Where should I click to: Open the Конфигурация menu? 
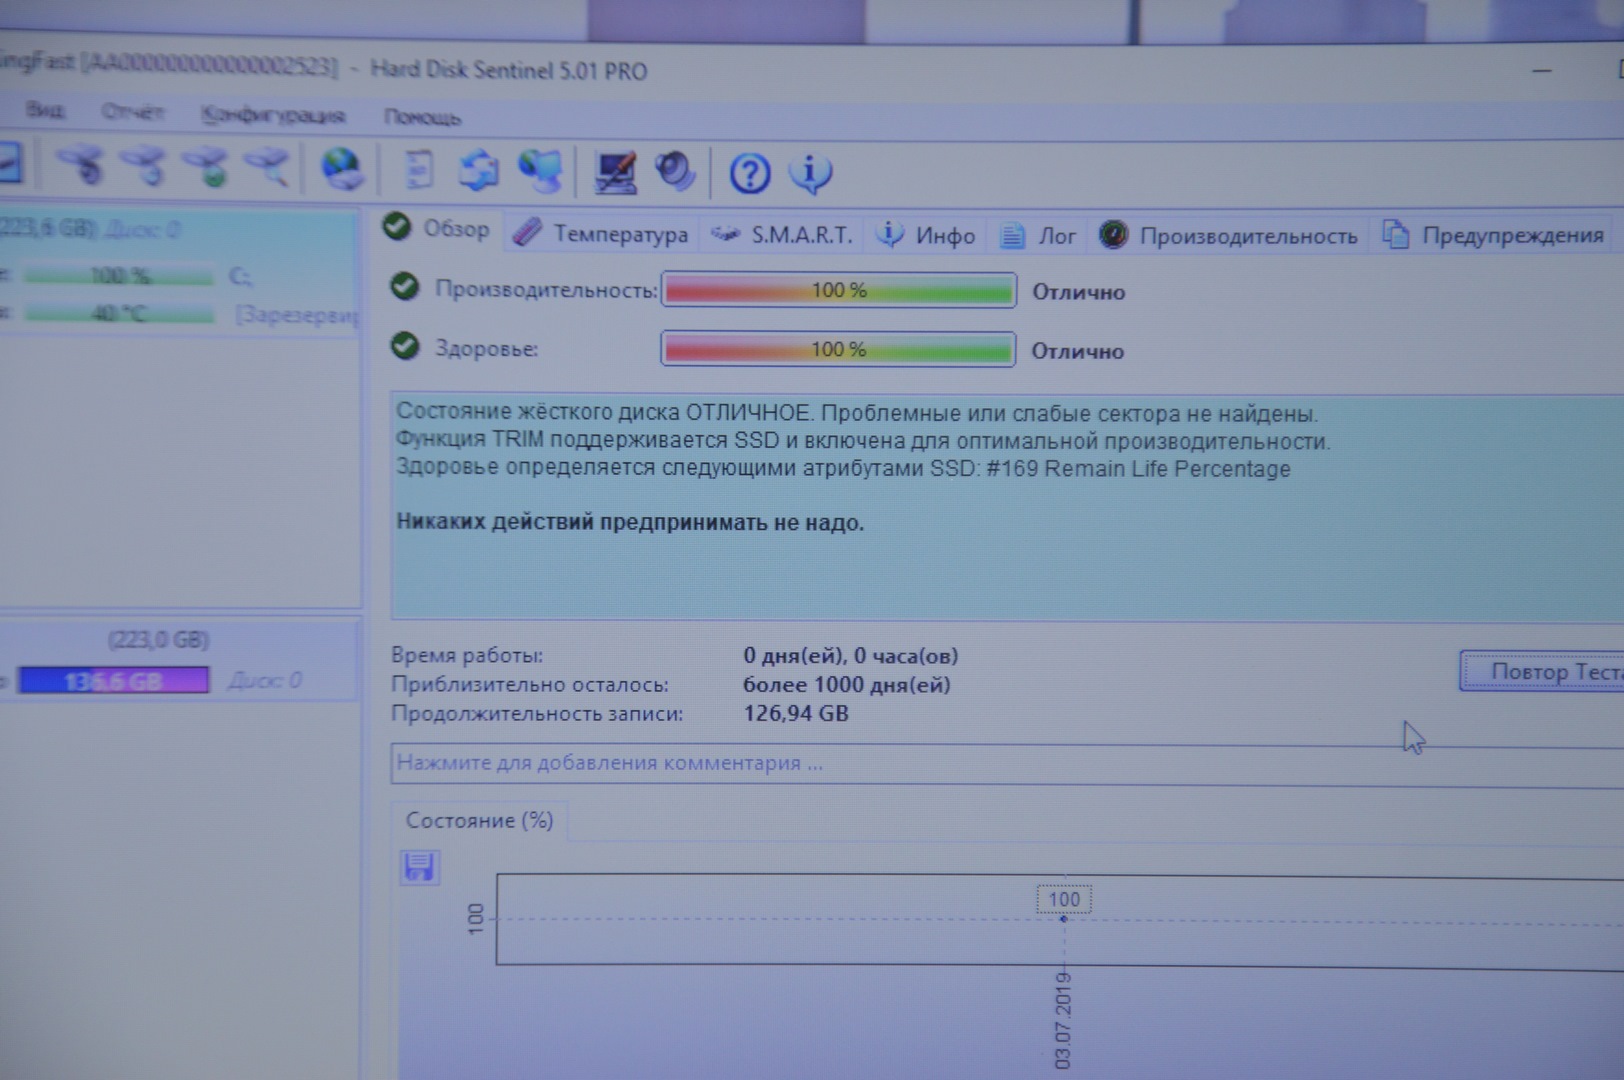(272, 115)
